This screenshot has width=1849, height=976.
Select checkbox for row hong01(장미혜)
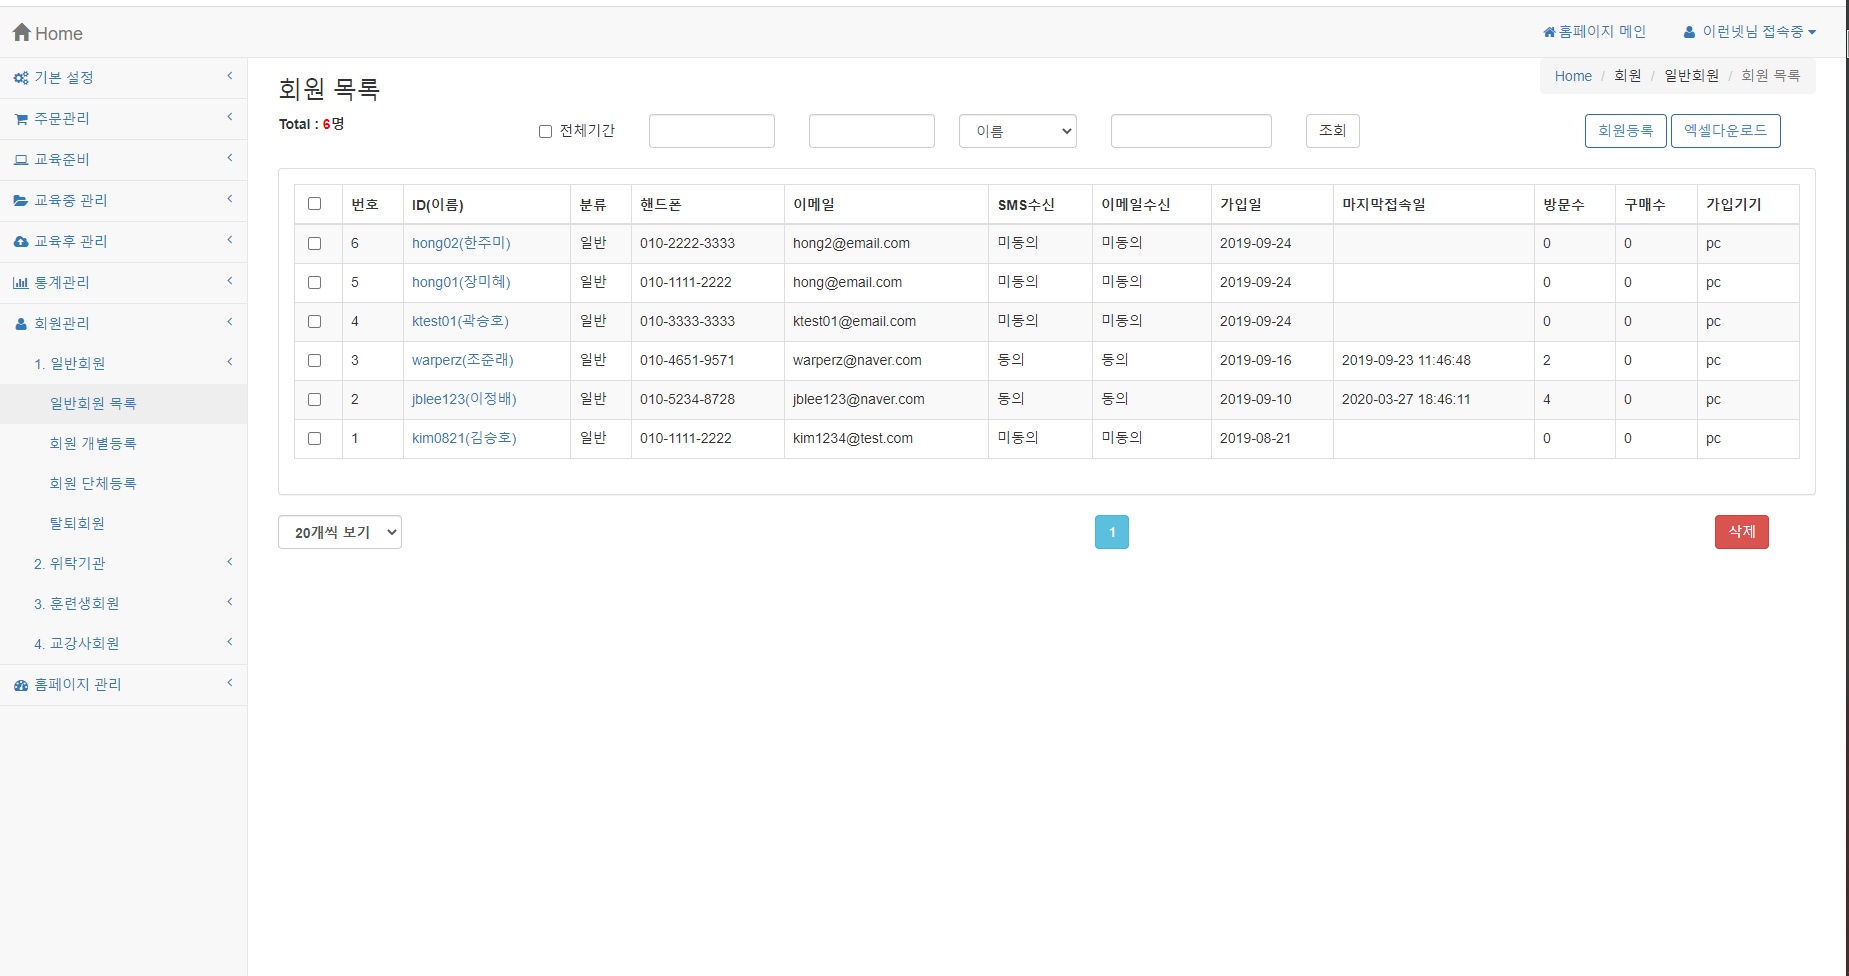click(314, 282)
